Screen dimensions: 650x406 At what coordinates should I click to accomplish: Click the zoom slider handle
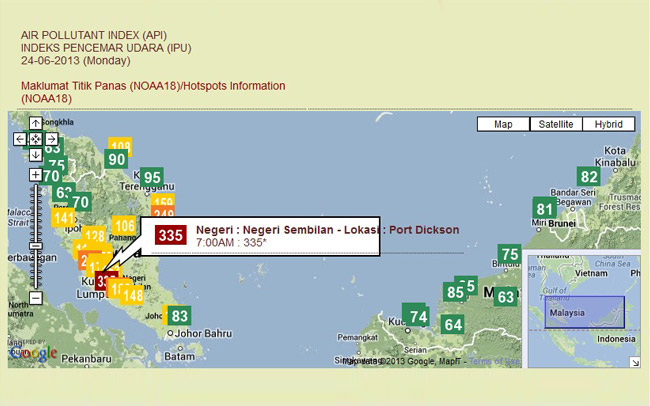35,245
